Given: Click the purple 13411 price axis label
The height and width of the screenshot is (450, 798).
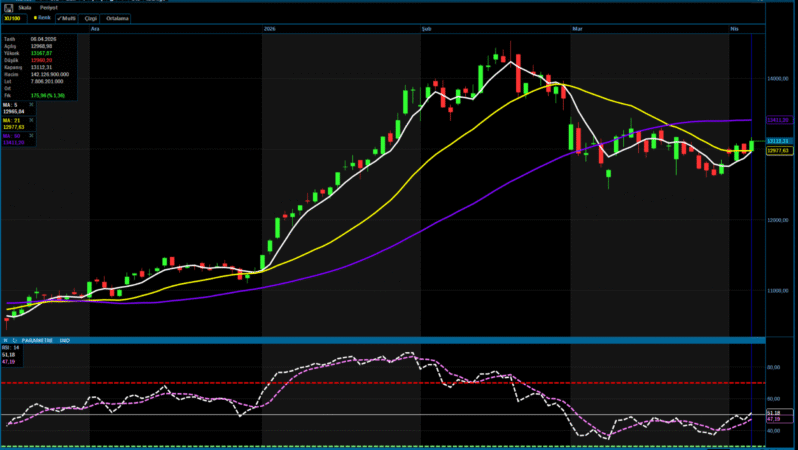Looking at the screenshot, I should (778, 120).
